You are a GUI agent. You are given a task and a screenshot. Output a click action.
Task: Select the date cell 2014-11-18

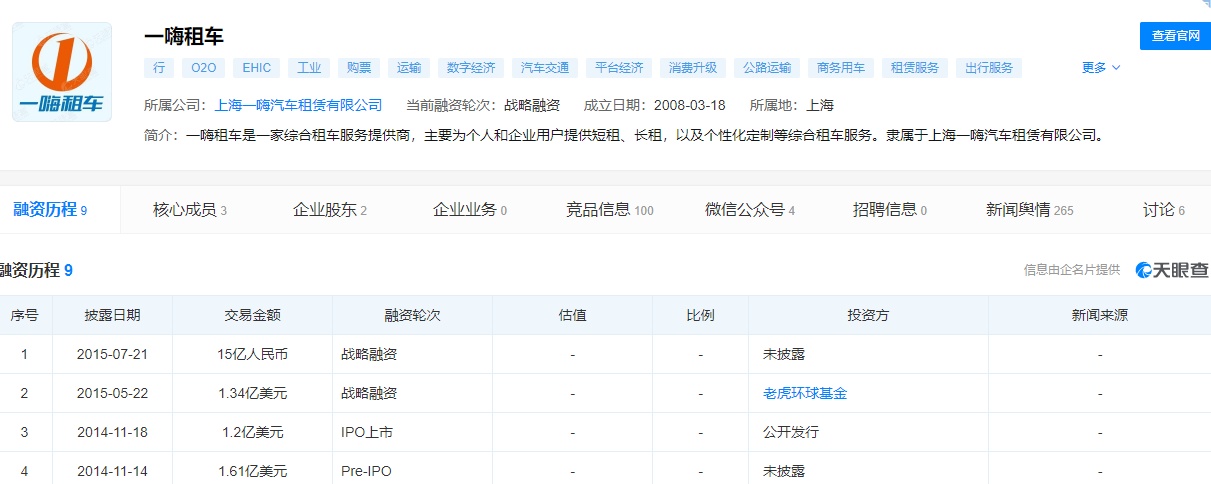pyautogui.click(x=112, y=433)
